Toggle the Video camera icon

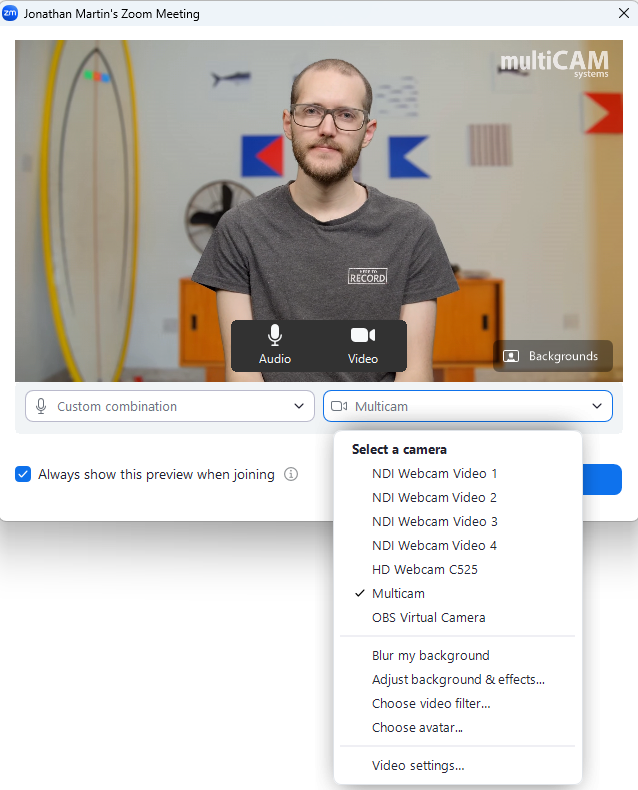(362, 345)
